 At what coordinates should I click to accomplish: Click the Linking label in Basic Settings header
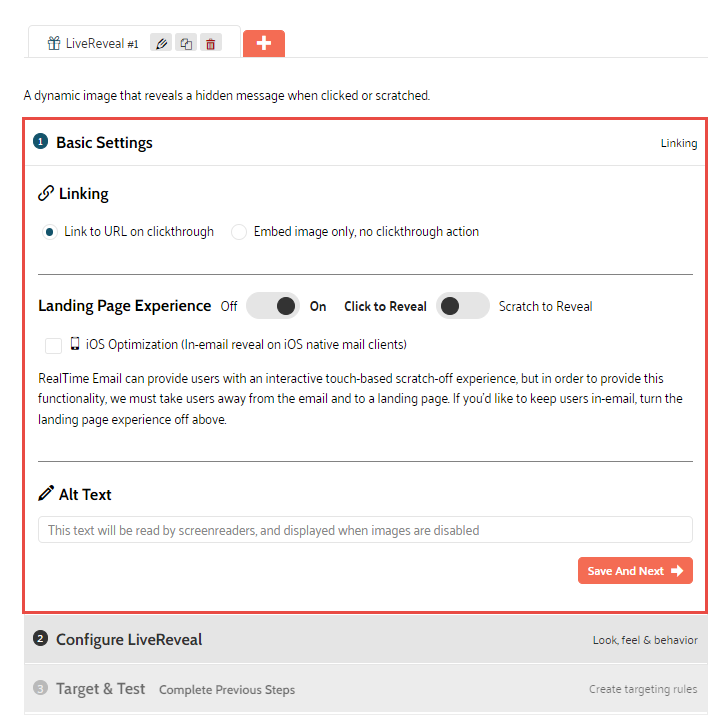pos(678,143)
